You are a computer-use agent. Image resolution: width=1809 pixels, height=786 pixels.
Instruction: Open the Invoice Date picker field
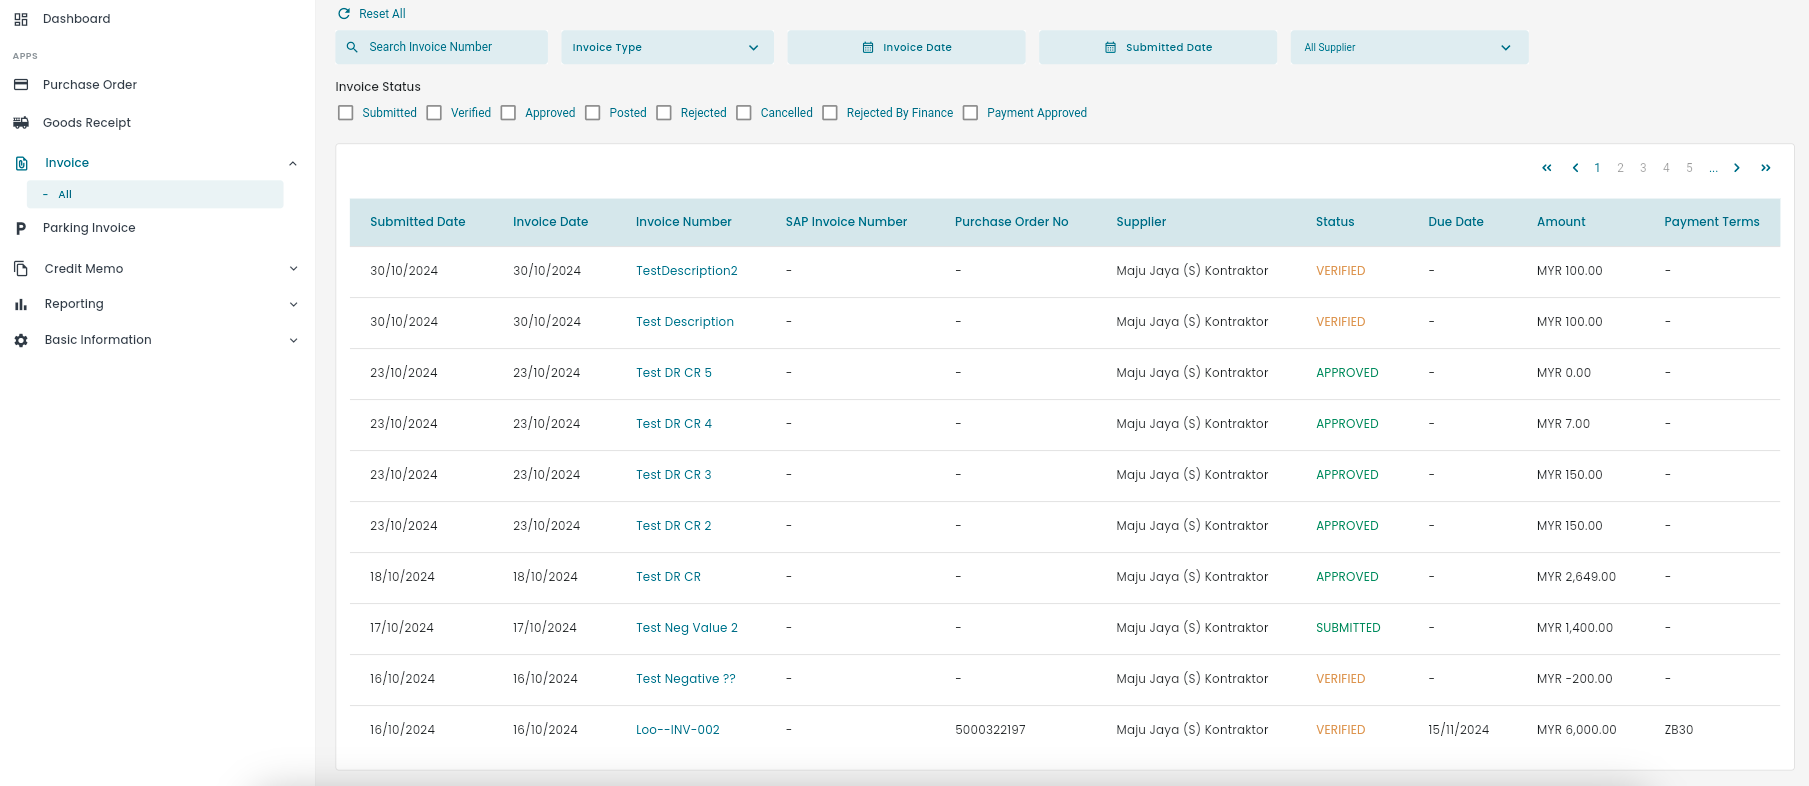coord(906,47)
